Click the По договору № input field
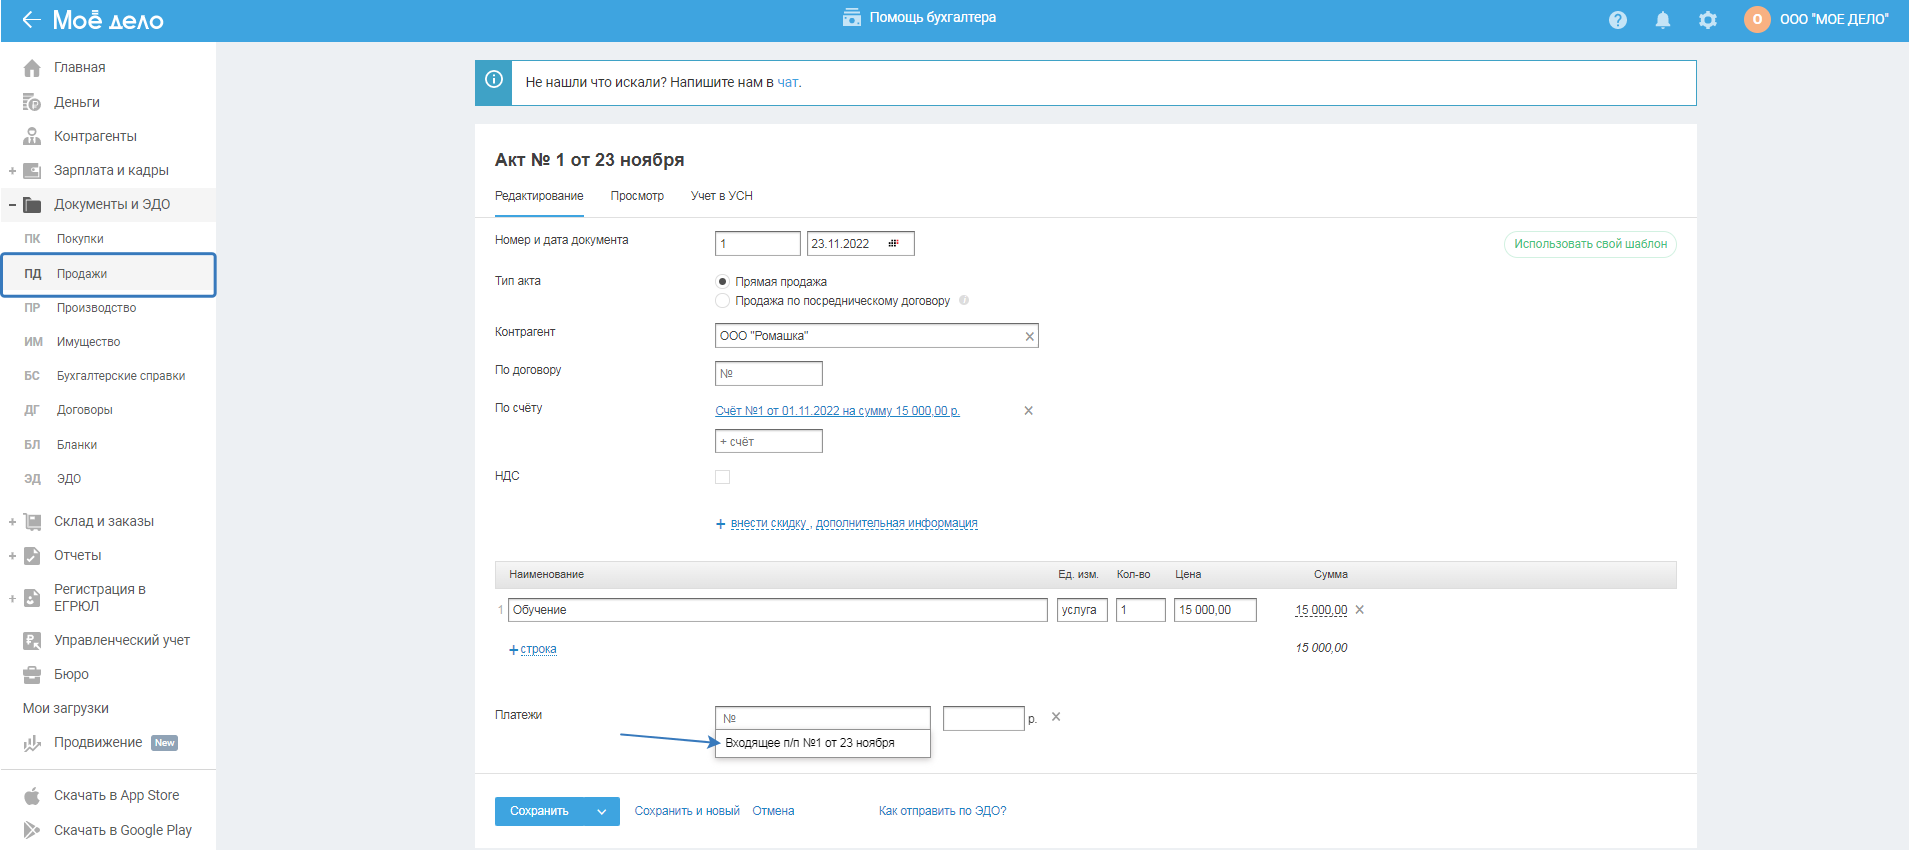 [x=769, y=374]
